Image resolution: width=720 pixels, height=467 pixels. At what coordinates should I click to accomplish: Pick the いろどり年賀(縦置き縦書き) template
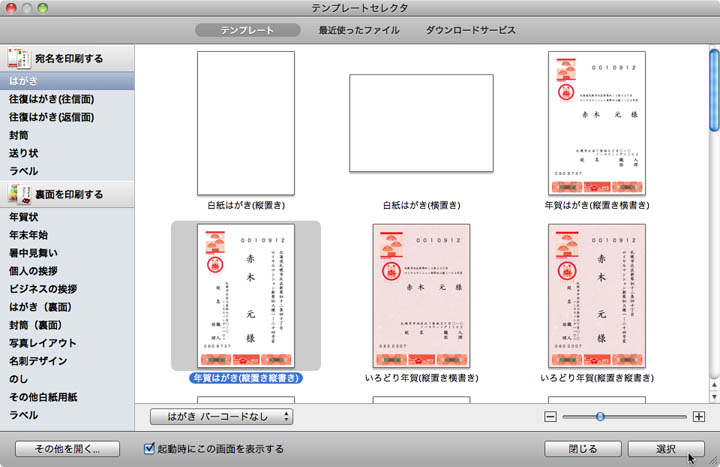(596, 295)
